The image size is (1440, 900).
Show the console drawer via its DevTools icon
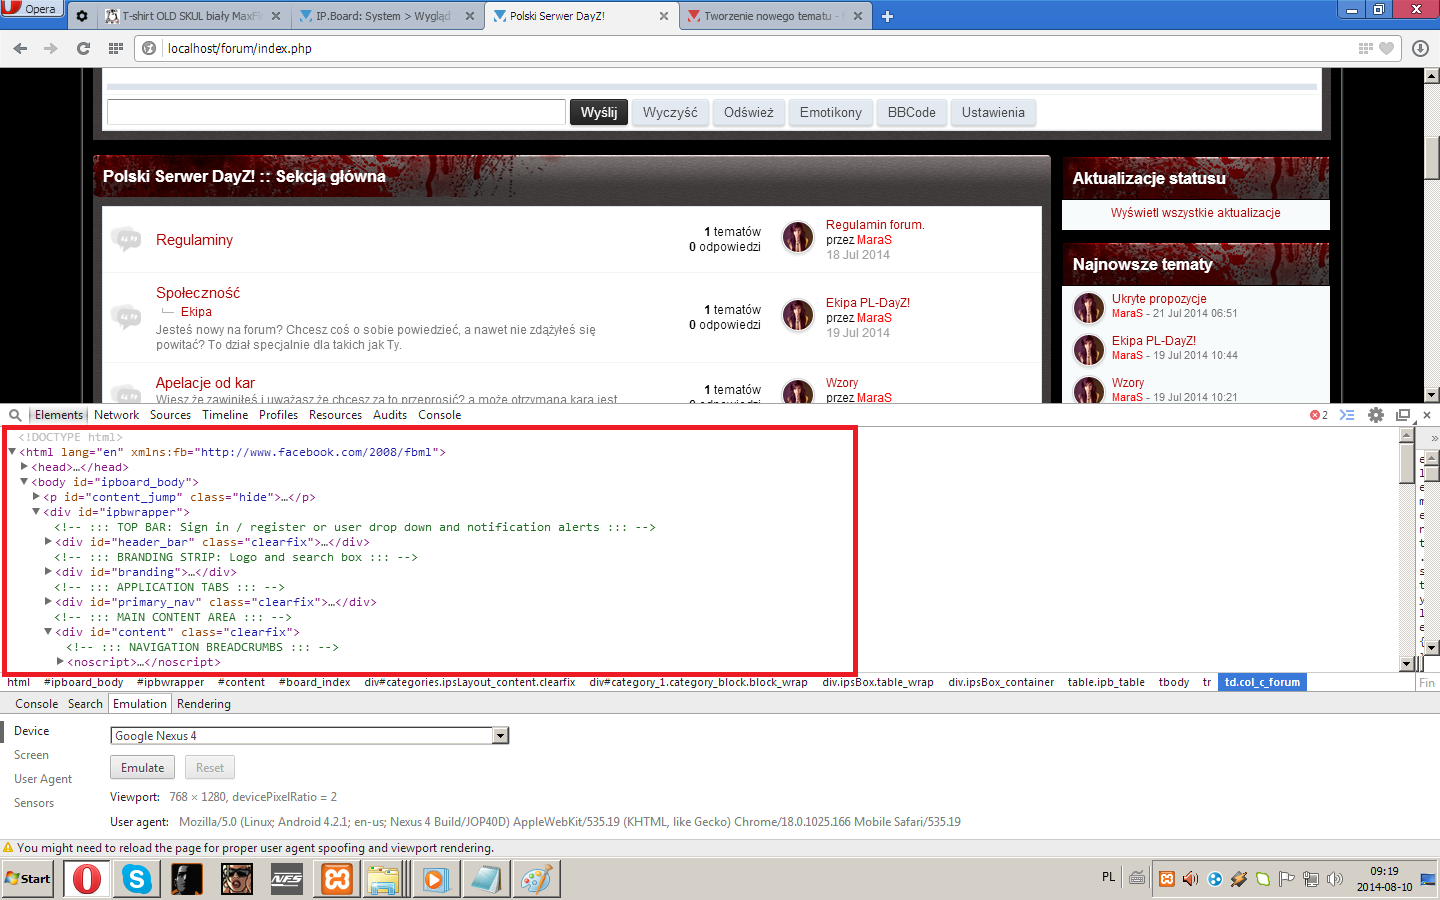(1347, 414)
